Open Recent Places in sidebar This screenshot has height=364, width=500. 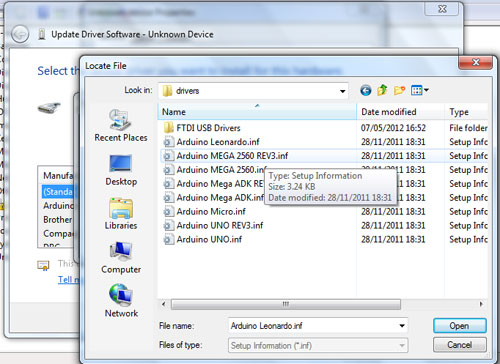pyautogui.click(x=121, y=125)
